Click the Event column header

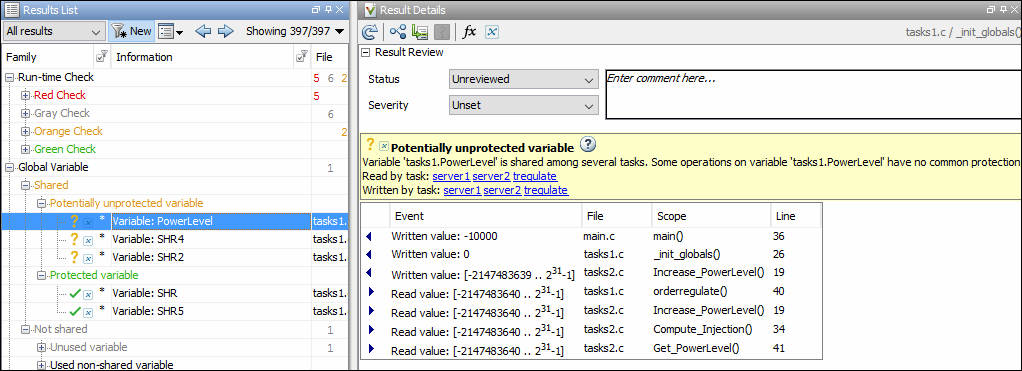(486, 216)
